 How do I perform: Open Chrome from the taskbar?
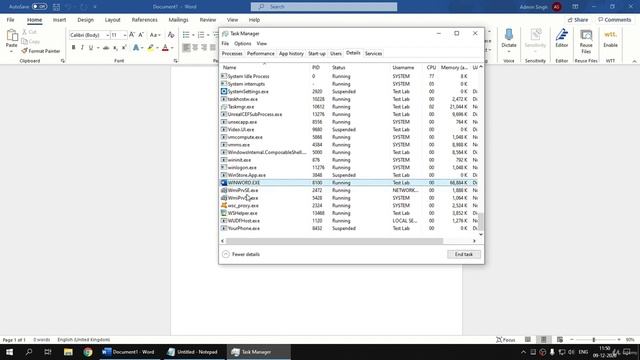pyautogui.click(x=88, y=352)
